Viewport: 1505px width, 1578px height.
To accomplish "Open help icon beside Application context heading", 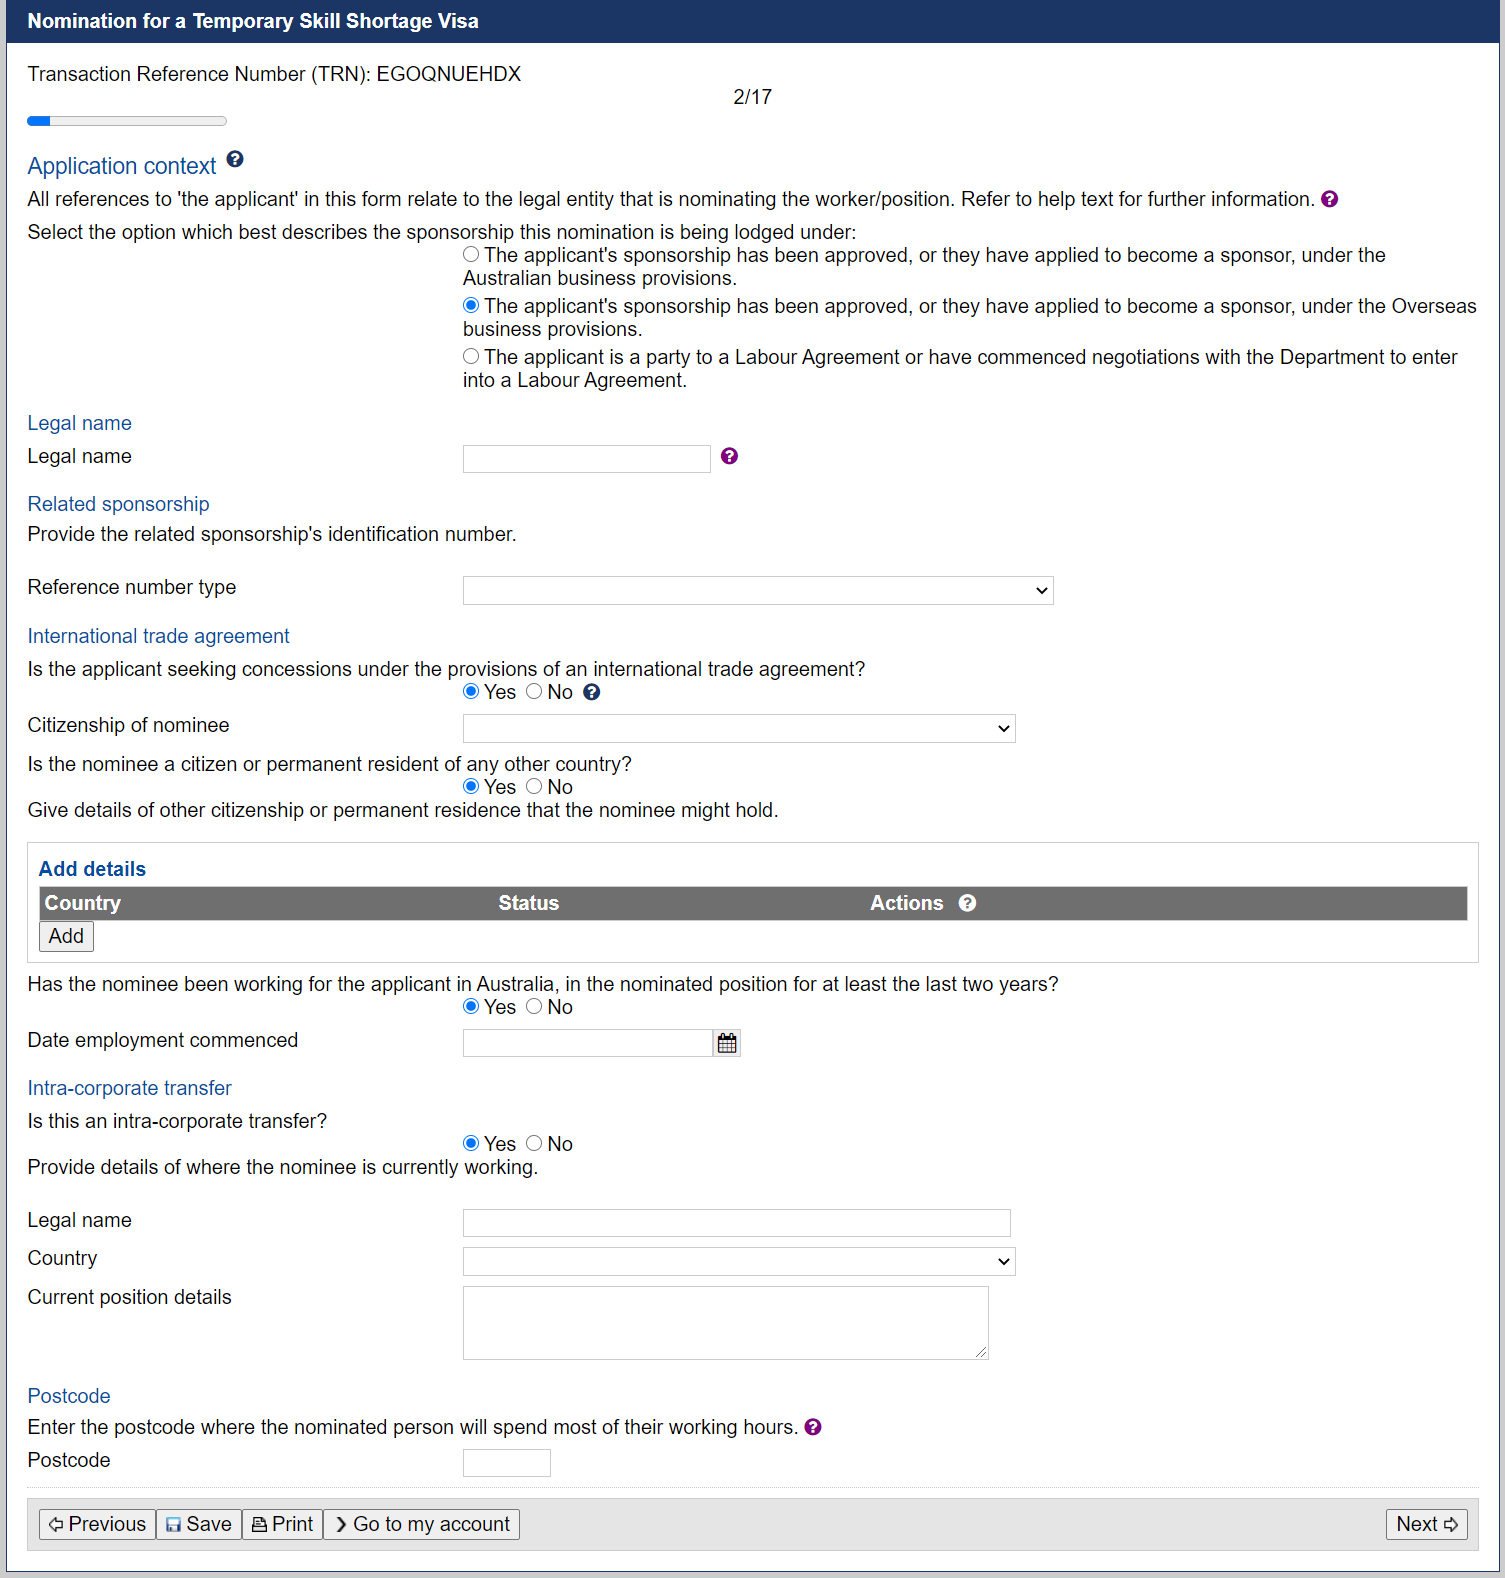I will point(235,159).
